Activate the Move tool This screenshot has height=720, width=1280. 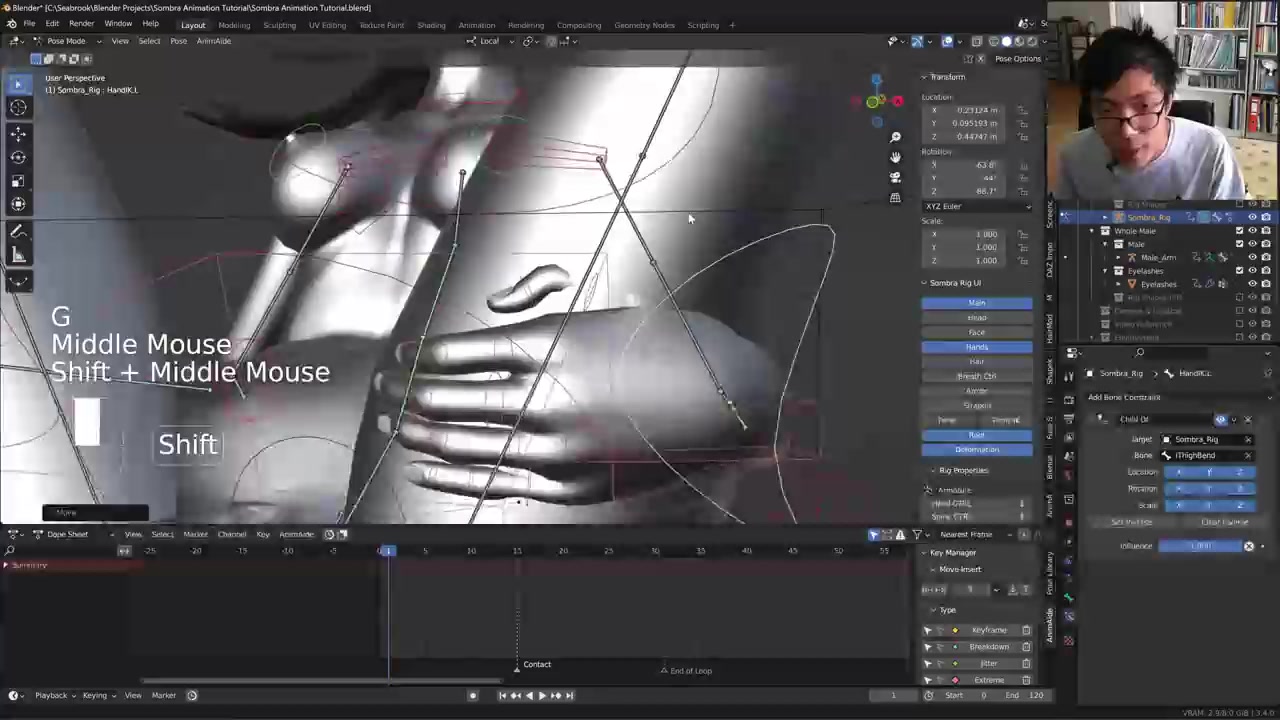pyautogui.click(x=18, y=133)
